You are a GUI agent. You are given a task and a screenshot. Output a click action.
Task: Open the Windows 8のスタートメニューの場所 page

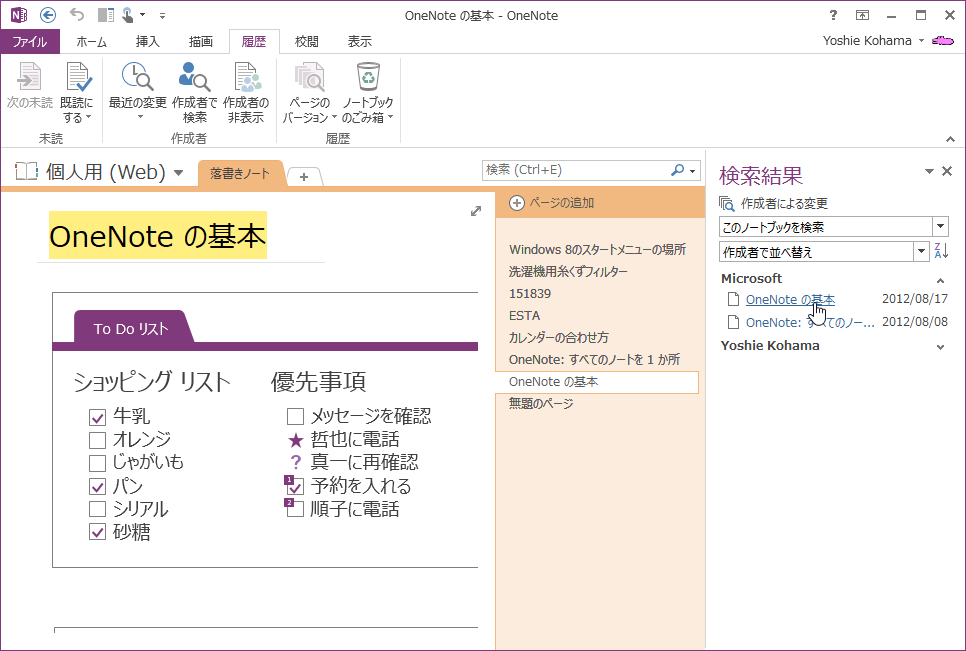597,249
